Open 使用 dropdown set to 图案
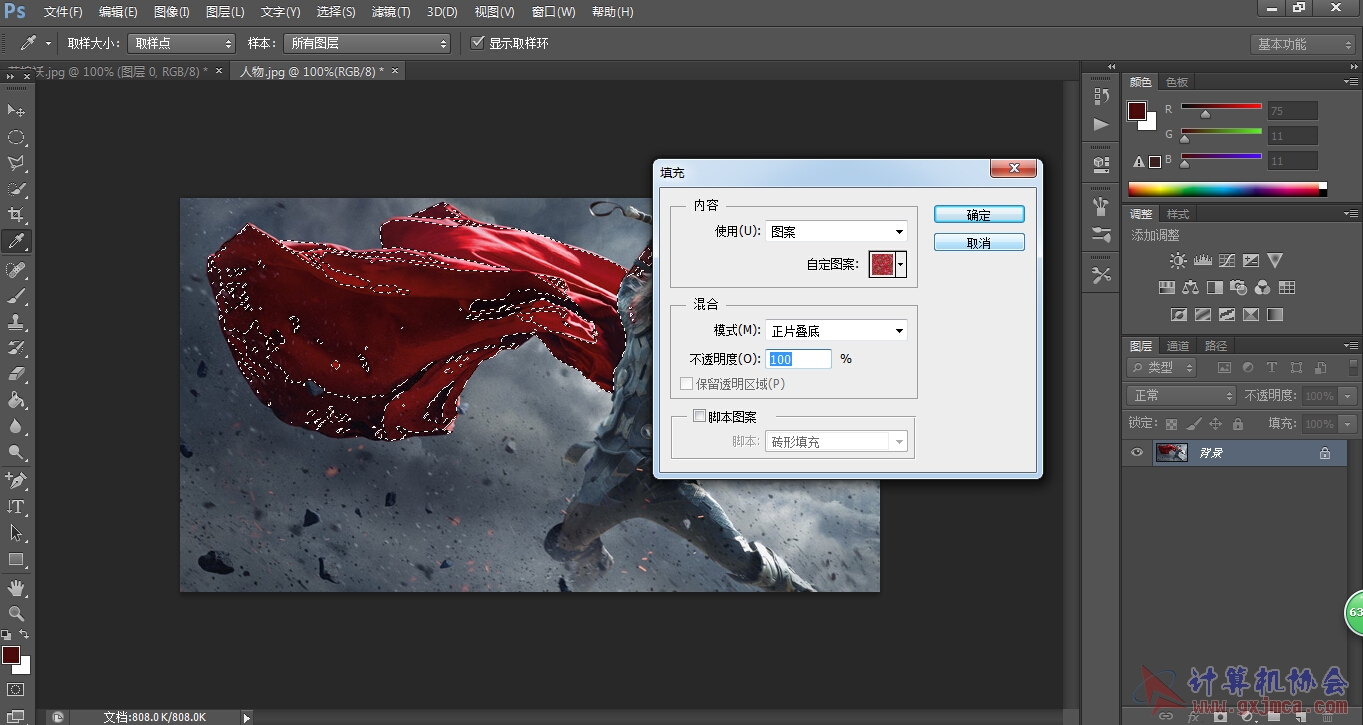Viewport: 1363px width, 725px height. coord(836,232)
